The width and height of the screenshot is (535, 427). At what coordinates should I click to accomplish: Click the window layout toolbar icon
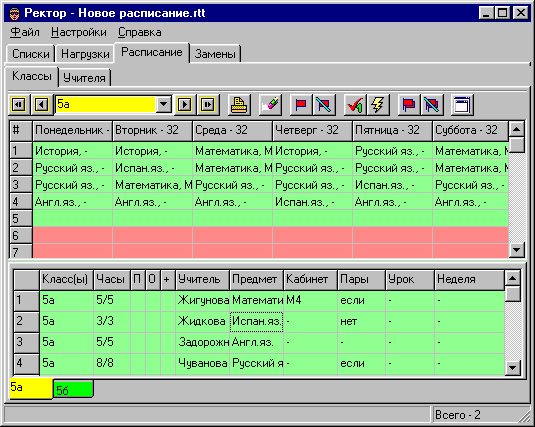(462, 104)
